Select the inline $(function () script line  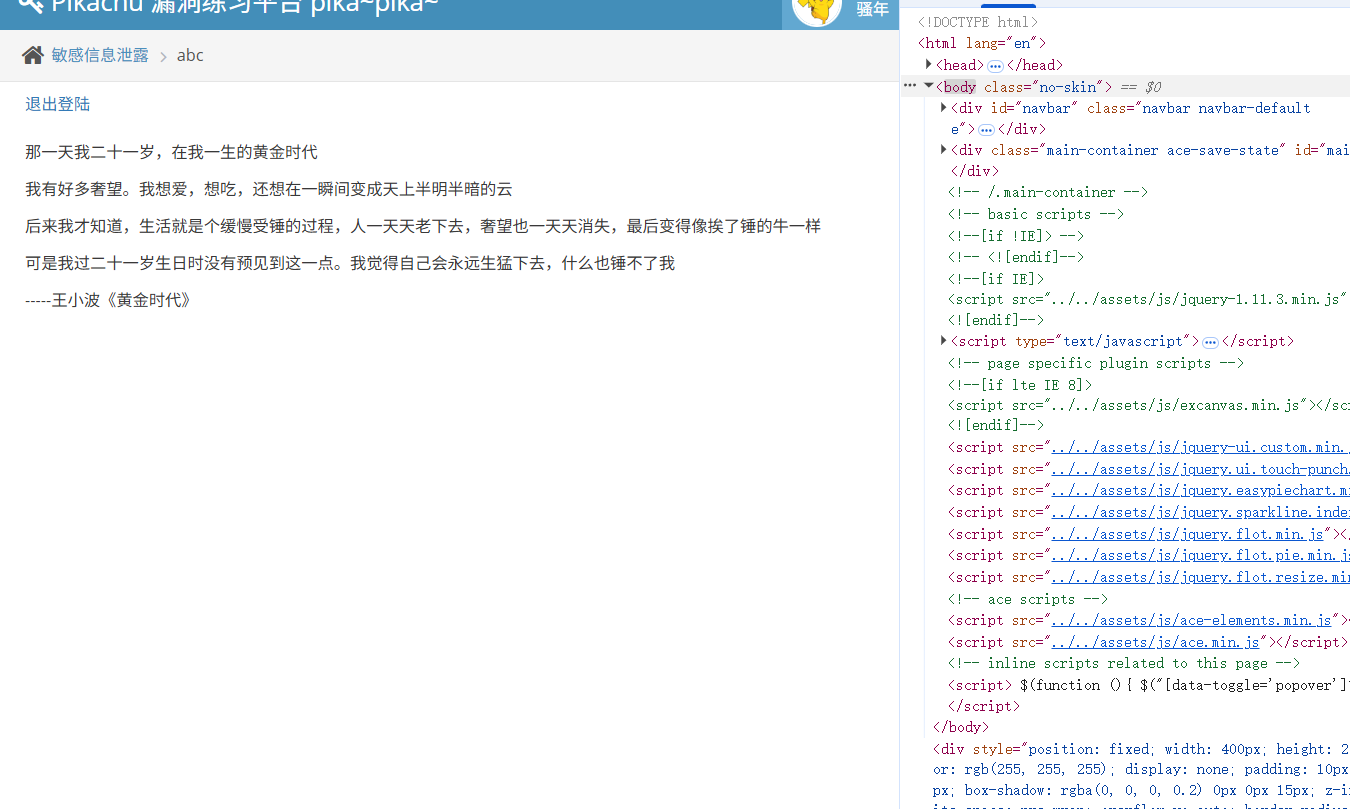[x=1149, y=685]
